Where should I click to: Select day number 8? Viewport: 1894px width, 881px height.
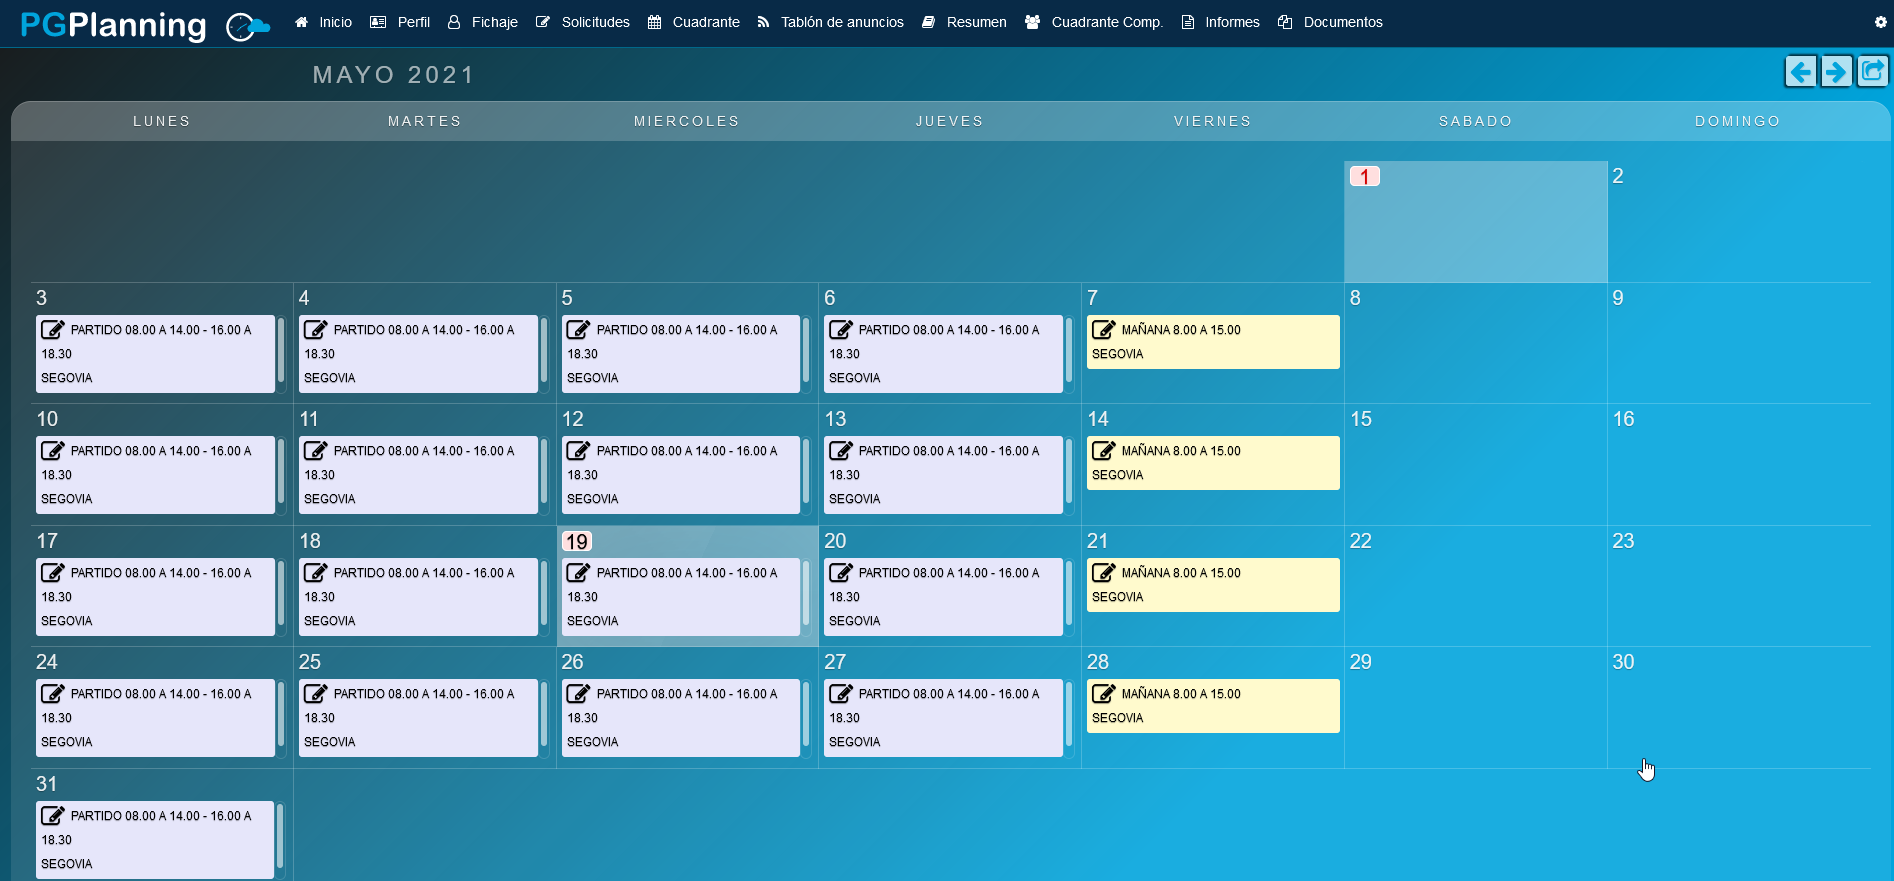point(1355,298)
